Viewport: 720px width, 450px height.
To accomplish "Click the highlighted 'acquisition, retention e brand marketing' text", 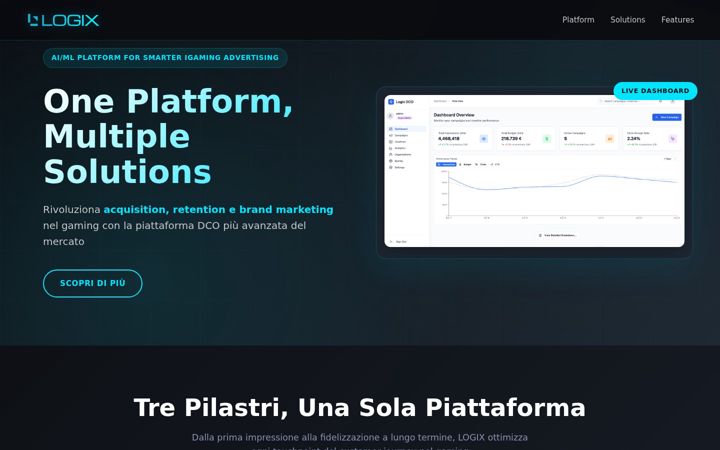I will 218,209.
